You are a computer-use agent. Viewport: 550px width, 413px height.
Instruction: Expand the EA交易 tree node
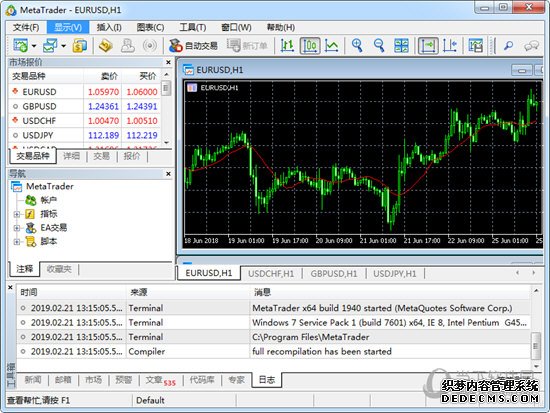coord(16,228)
